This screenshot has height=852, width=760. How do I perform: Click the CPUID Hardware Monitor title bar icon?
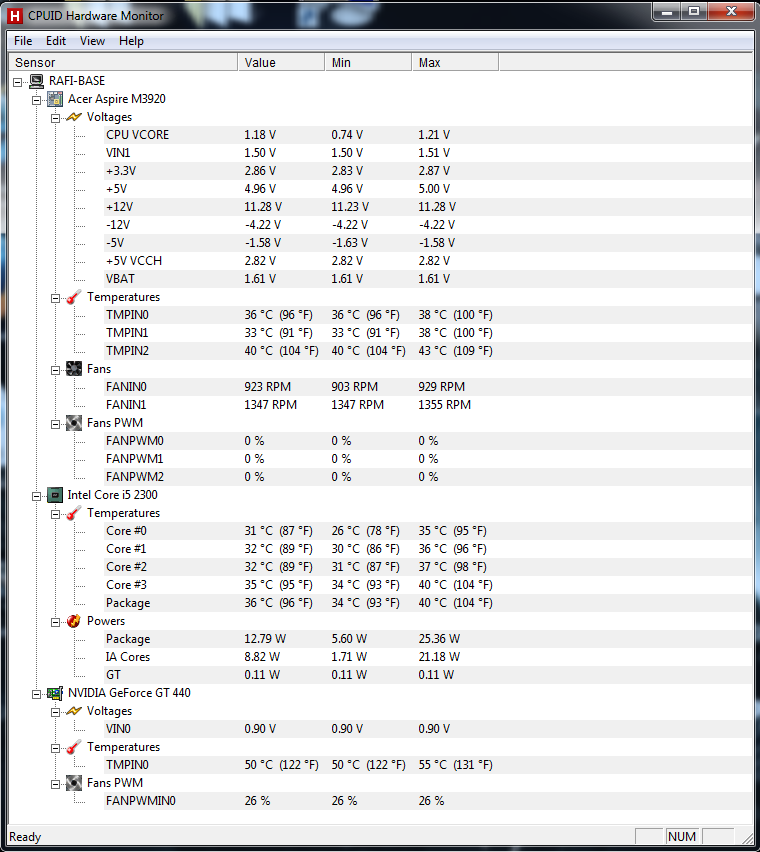15,16
